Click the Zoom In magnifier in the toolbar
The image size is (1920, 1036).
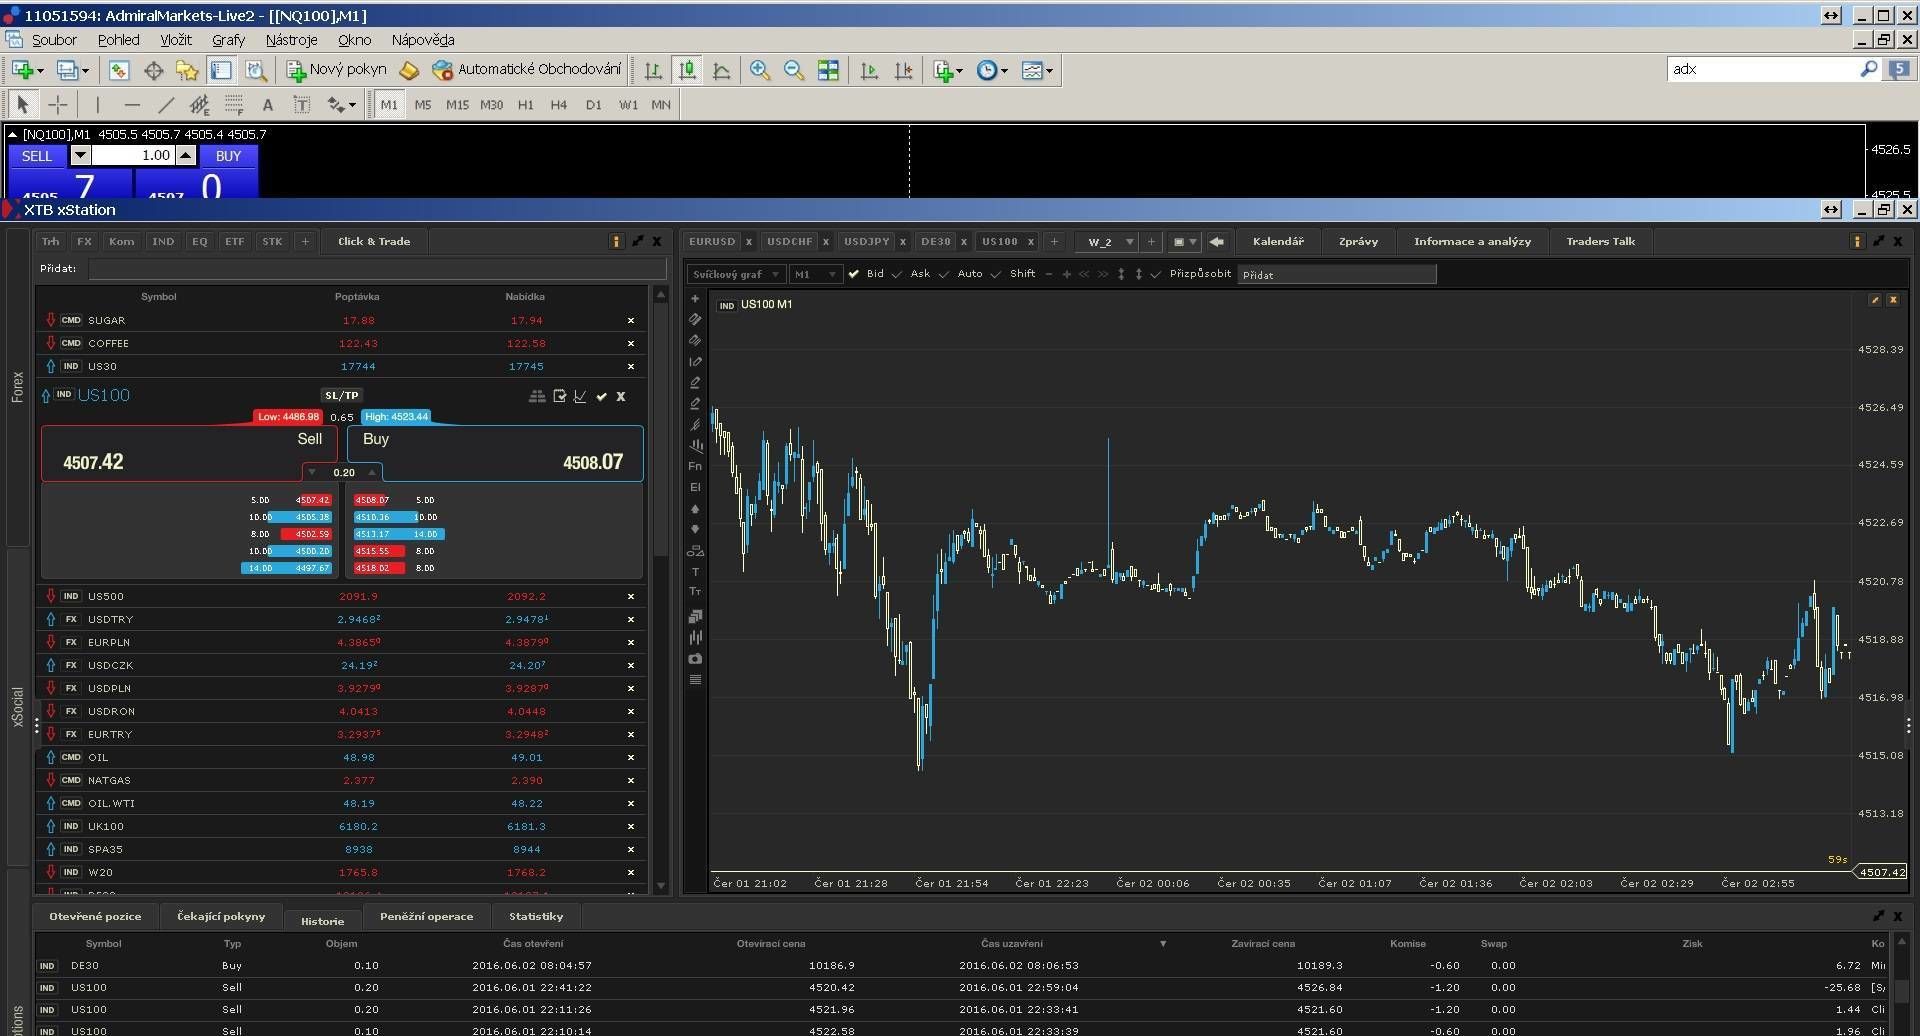(x=760, y=70)
